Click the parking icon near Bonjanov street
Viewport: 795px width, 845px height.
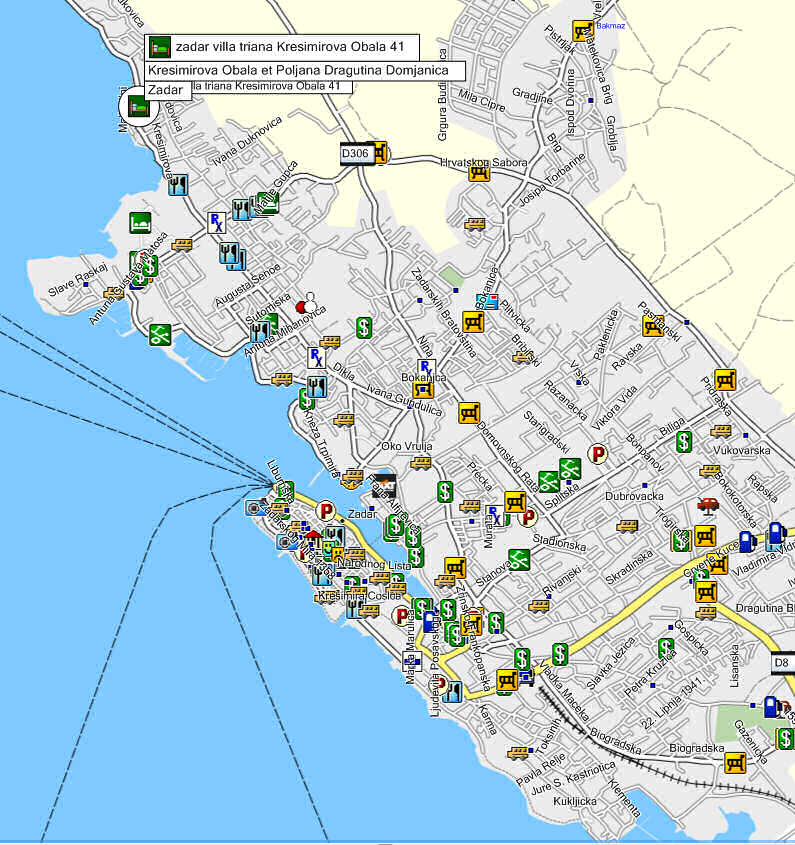tap(598, 455)
